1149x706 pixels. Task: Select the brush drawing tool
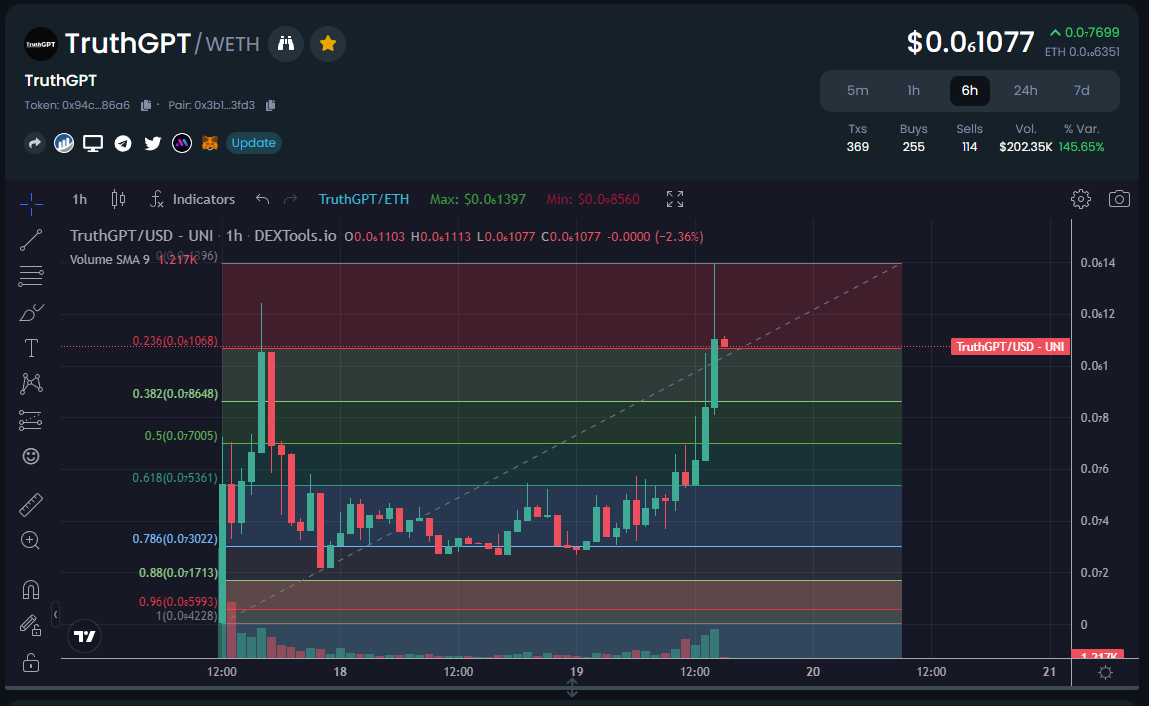(x=31, y=312)
